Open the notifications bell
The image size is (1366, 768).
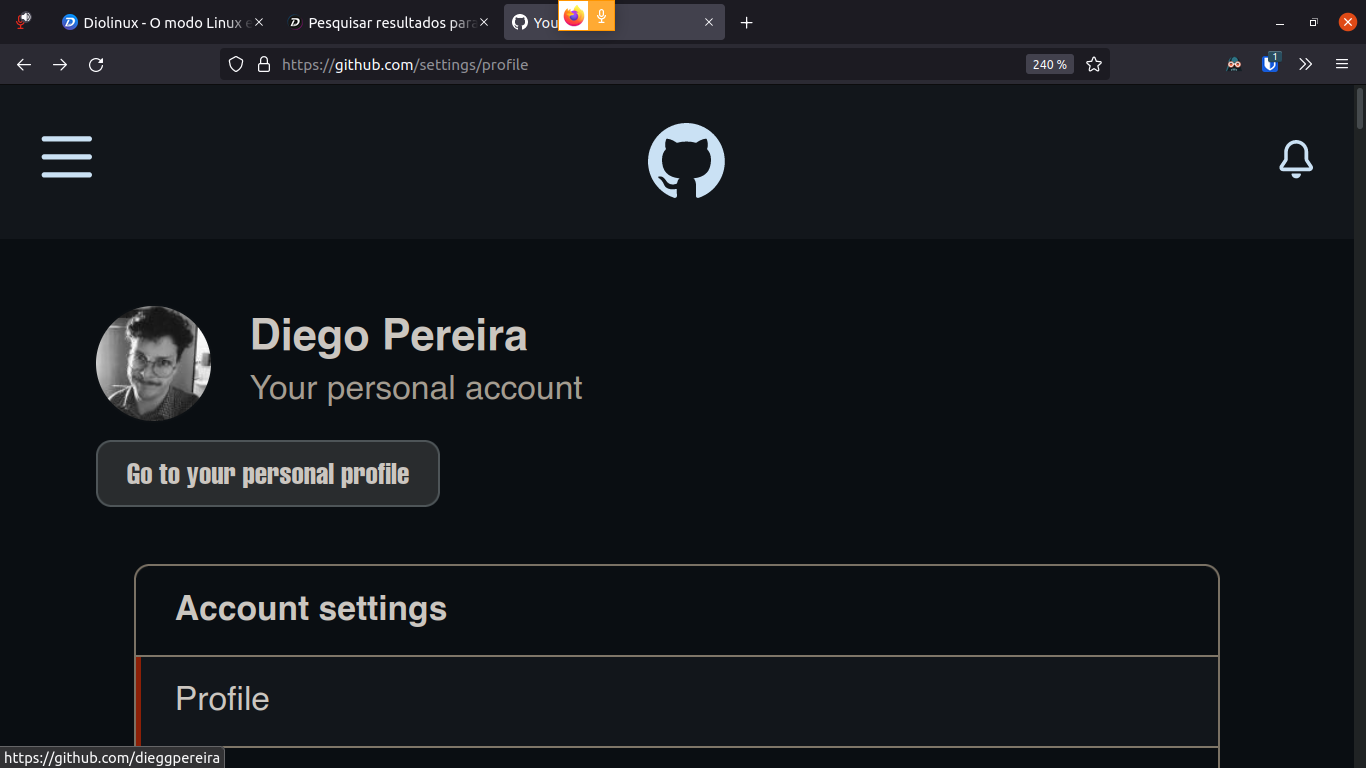pos(1296,159)
